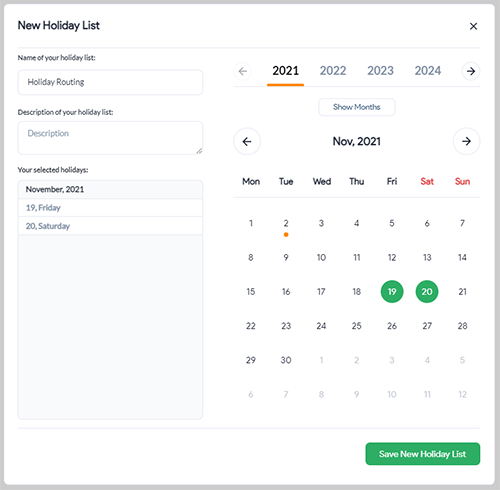500x490 pixels.
Task: Go to previous years with left arrow
Action: (243, 71)
